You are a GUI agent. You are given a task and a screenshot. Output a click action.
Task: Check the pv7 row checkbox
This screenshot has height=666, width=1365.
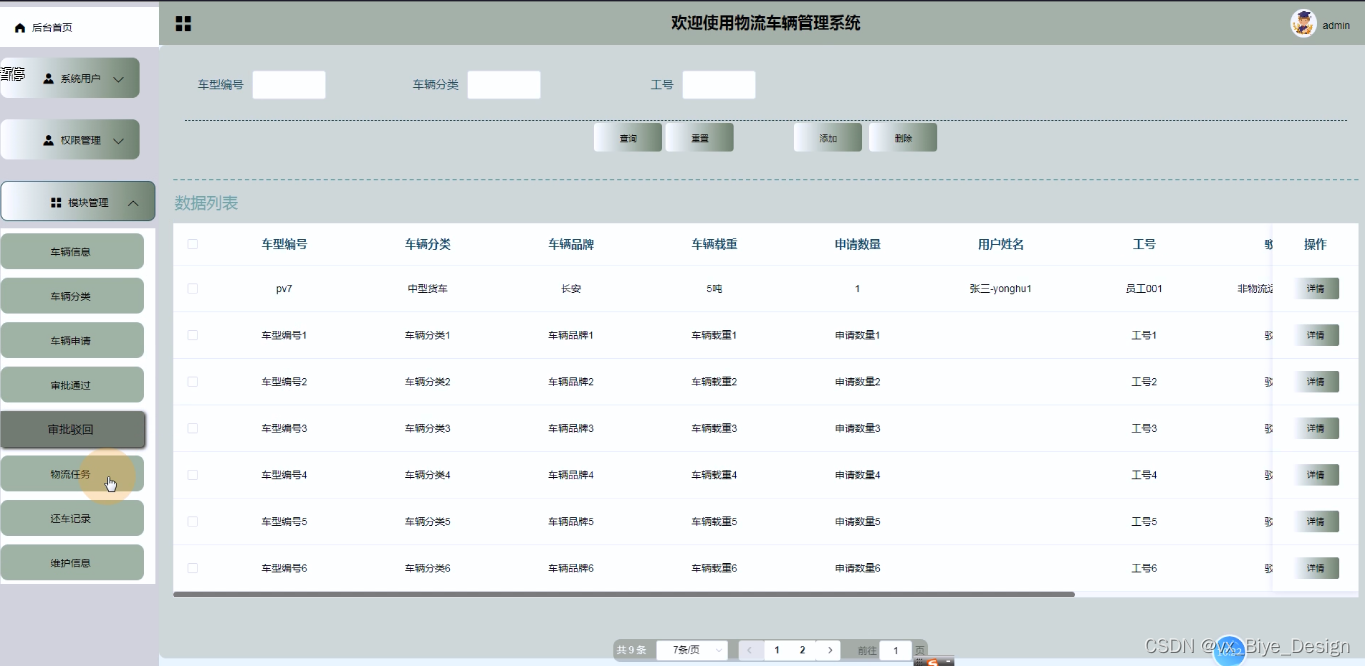(193, 289)
